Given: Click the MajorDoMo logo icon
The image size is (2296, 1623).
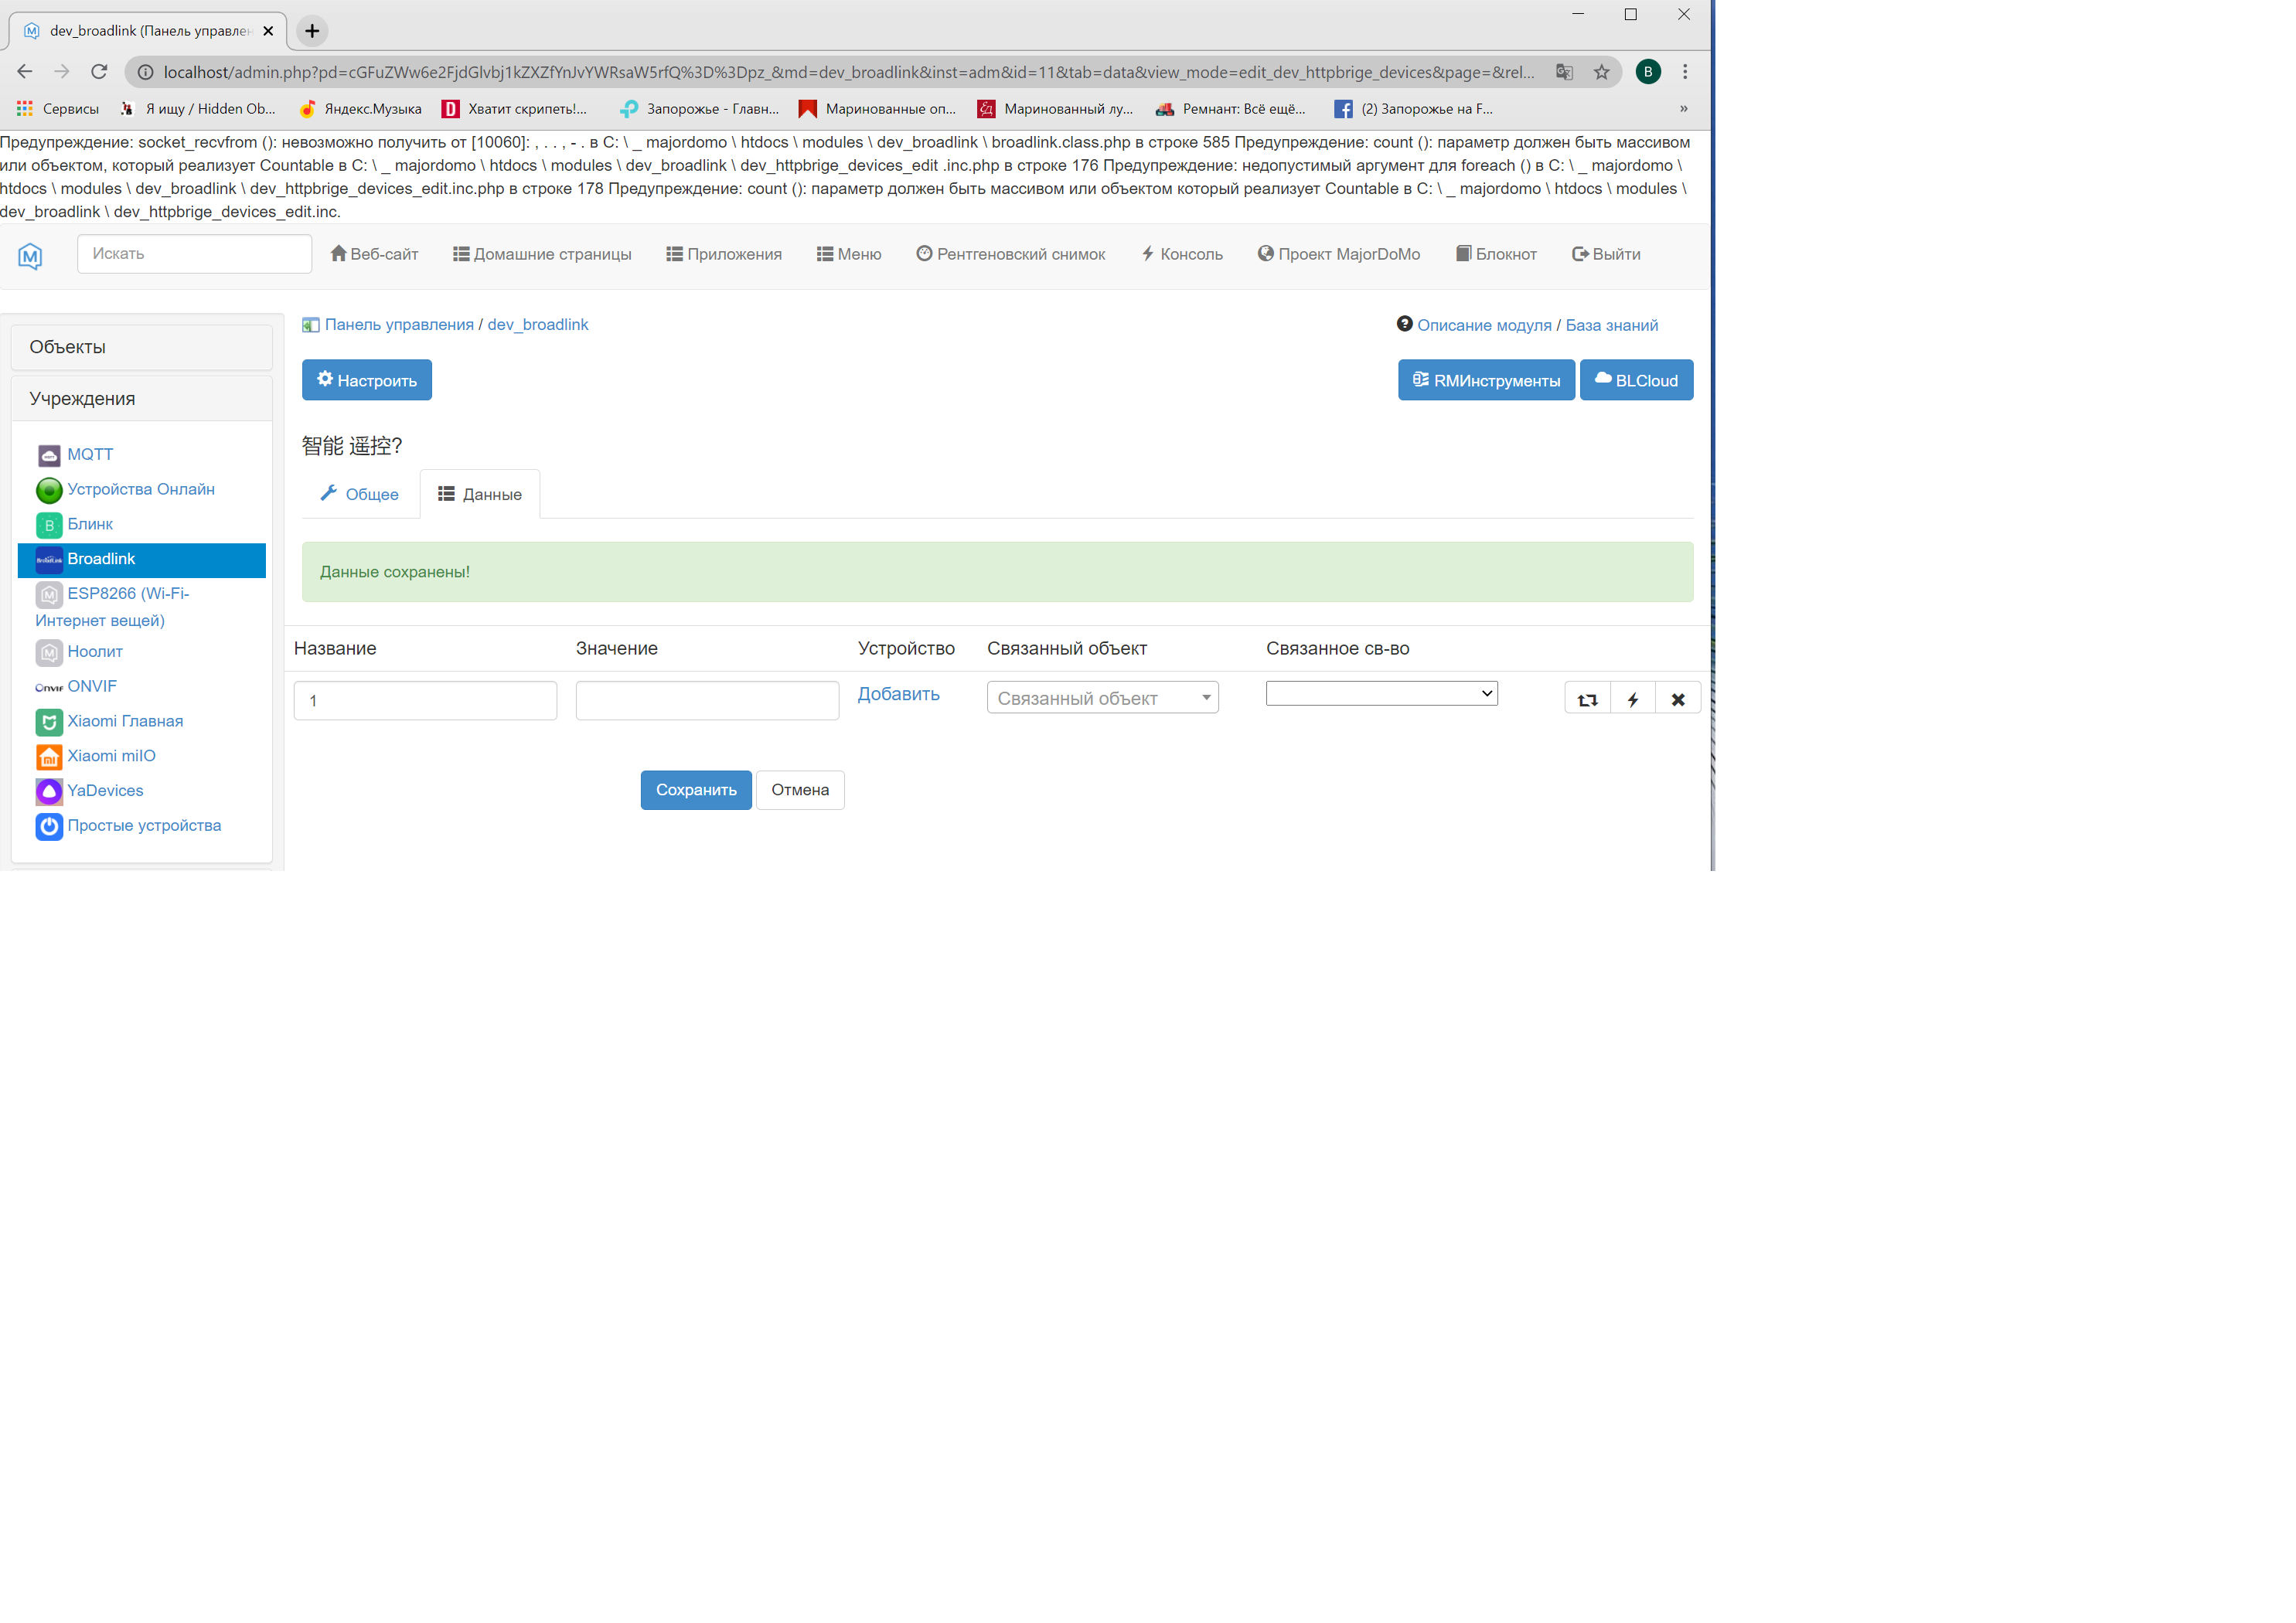Looking at the screenshot, I should tap(30, 256).
